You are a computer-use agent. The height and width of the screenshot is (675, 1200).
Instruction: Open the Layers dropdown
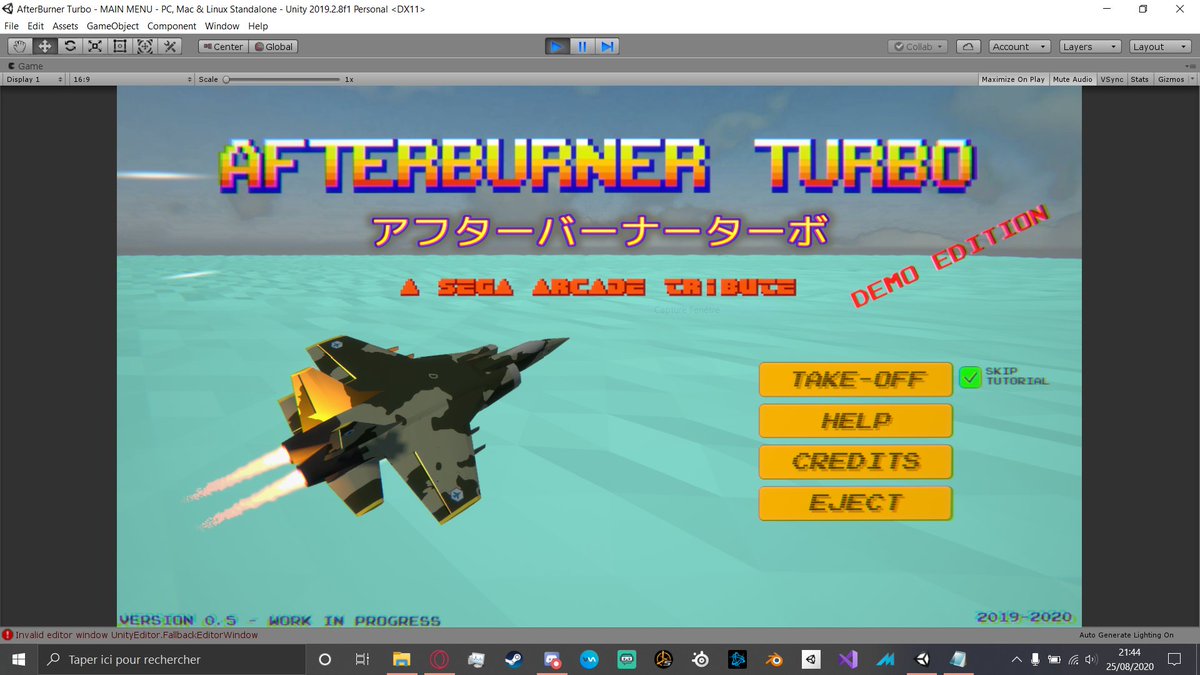pos(1089,46)
